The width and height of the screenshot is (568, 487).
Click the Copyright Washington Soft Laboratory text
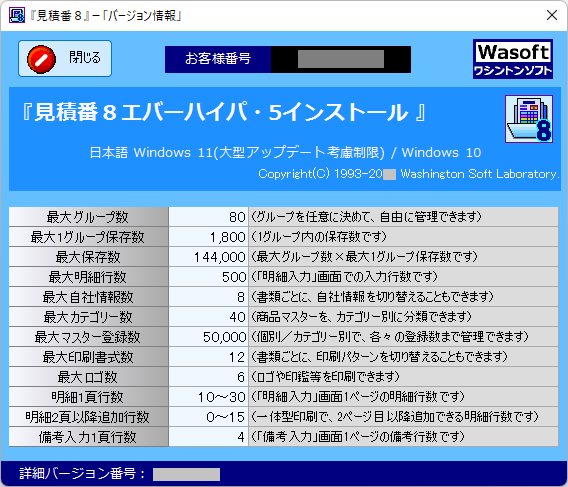[x=409, y=174]
